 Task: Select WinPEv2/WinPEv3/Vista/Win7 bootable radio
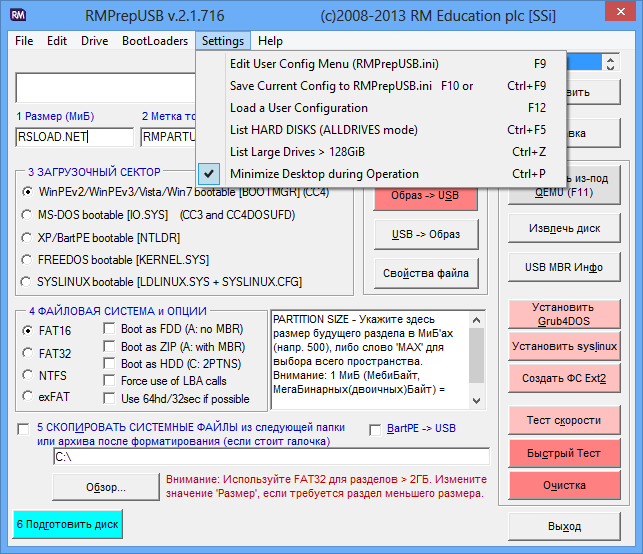(27, 192)
